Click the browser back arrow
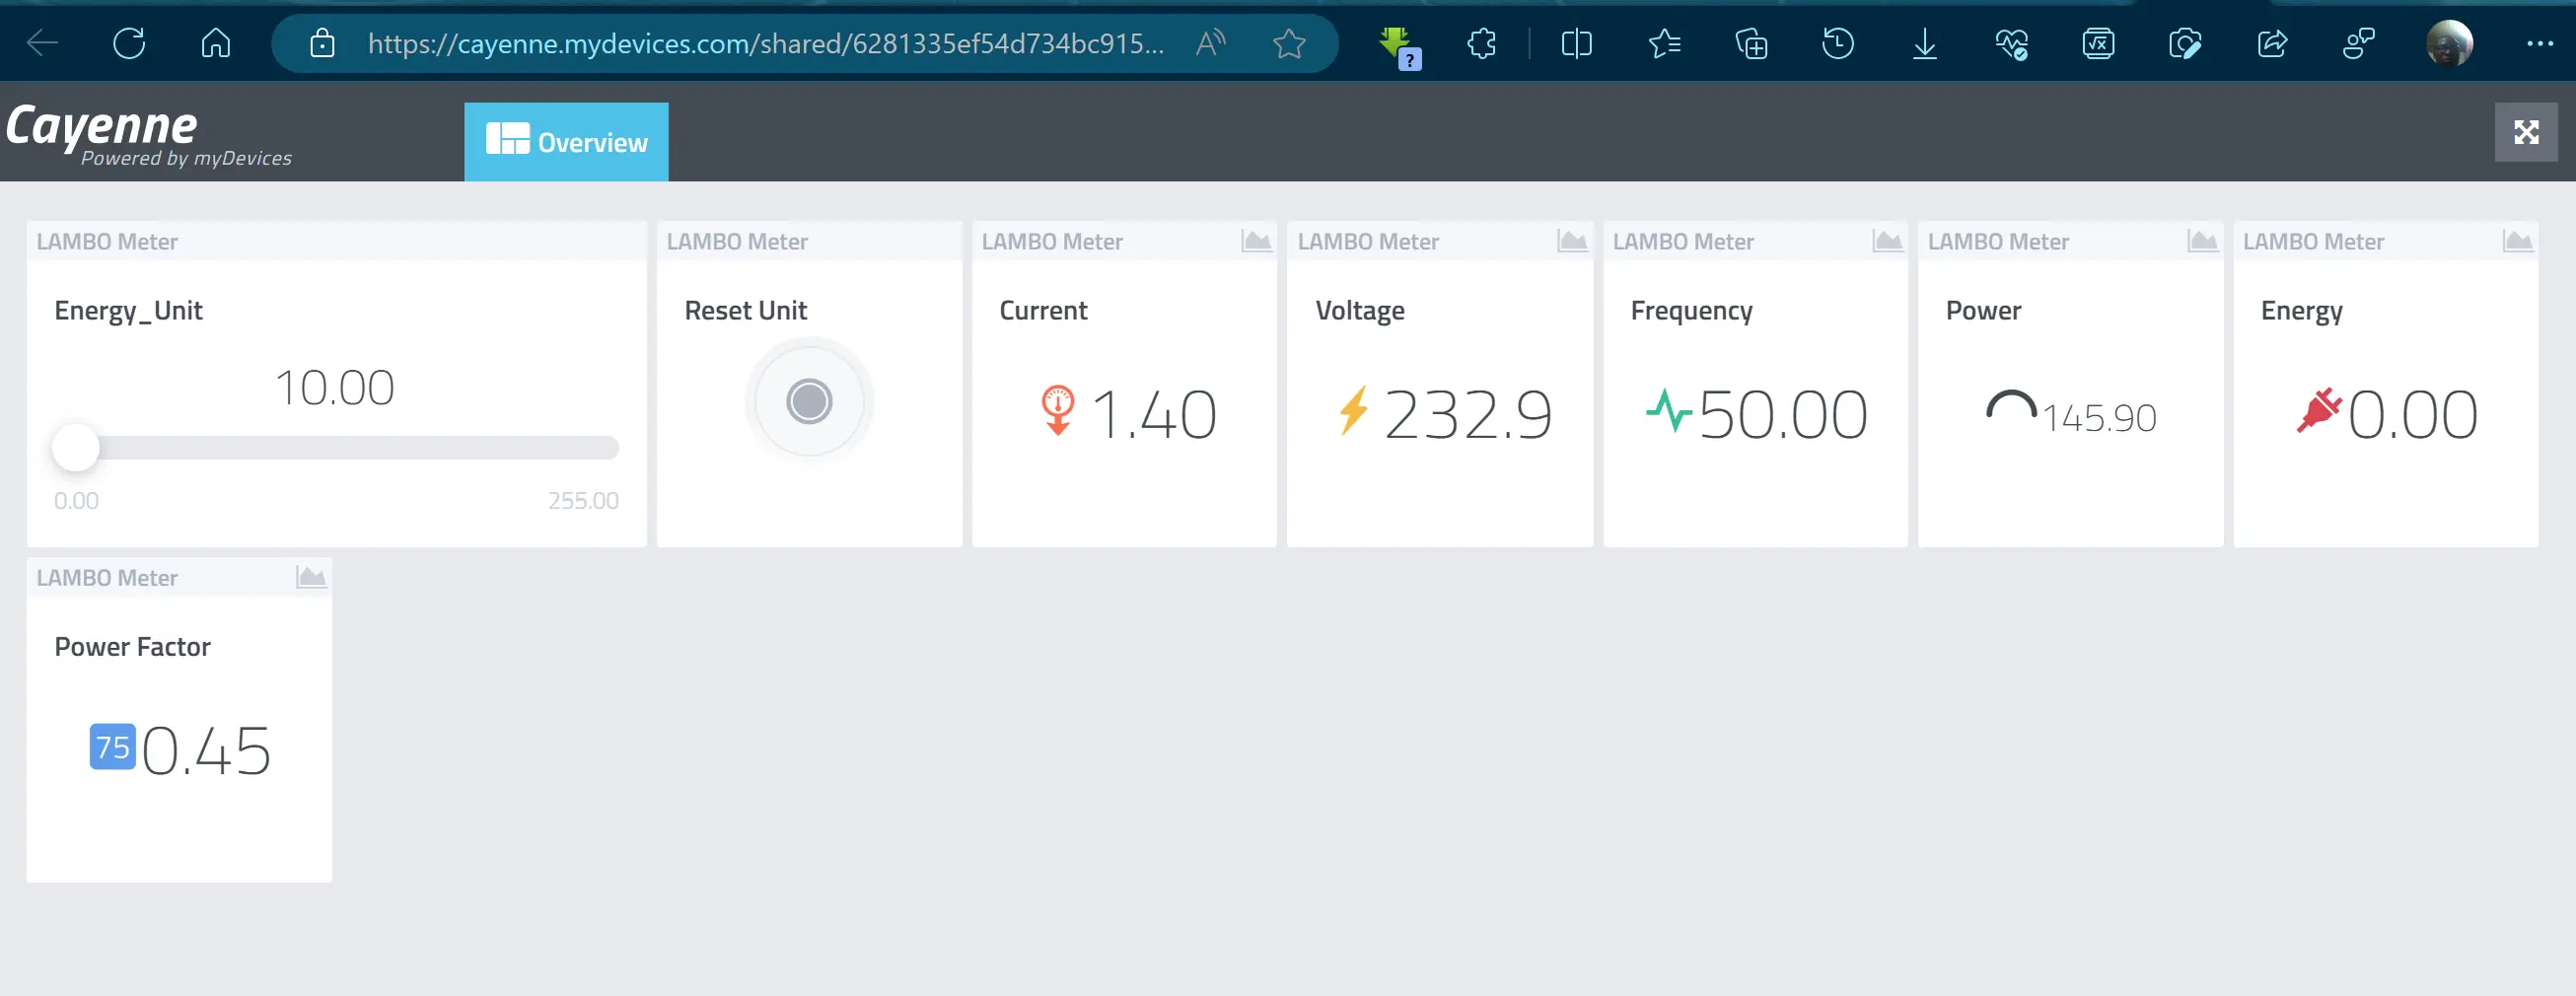 pyautogui.click(x=42, y=43)
